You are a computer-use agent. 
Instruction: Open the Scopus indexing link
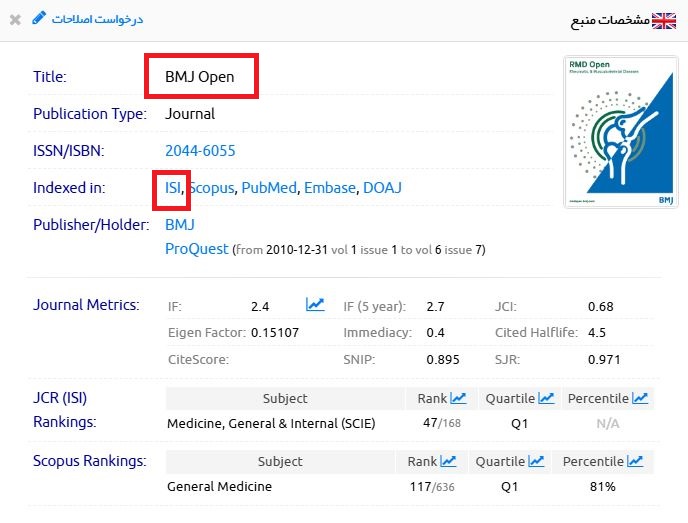point(211,187)
